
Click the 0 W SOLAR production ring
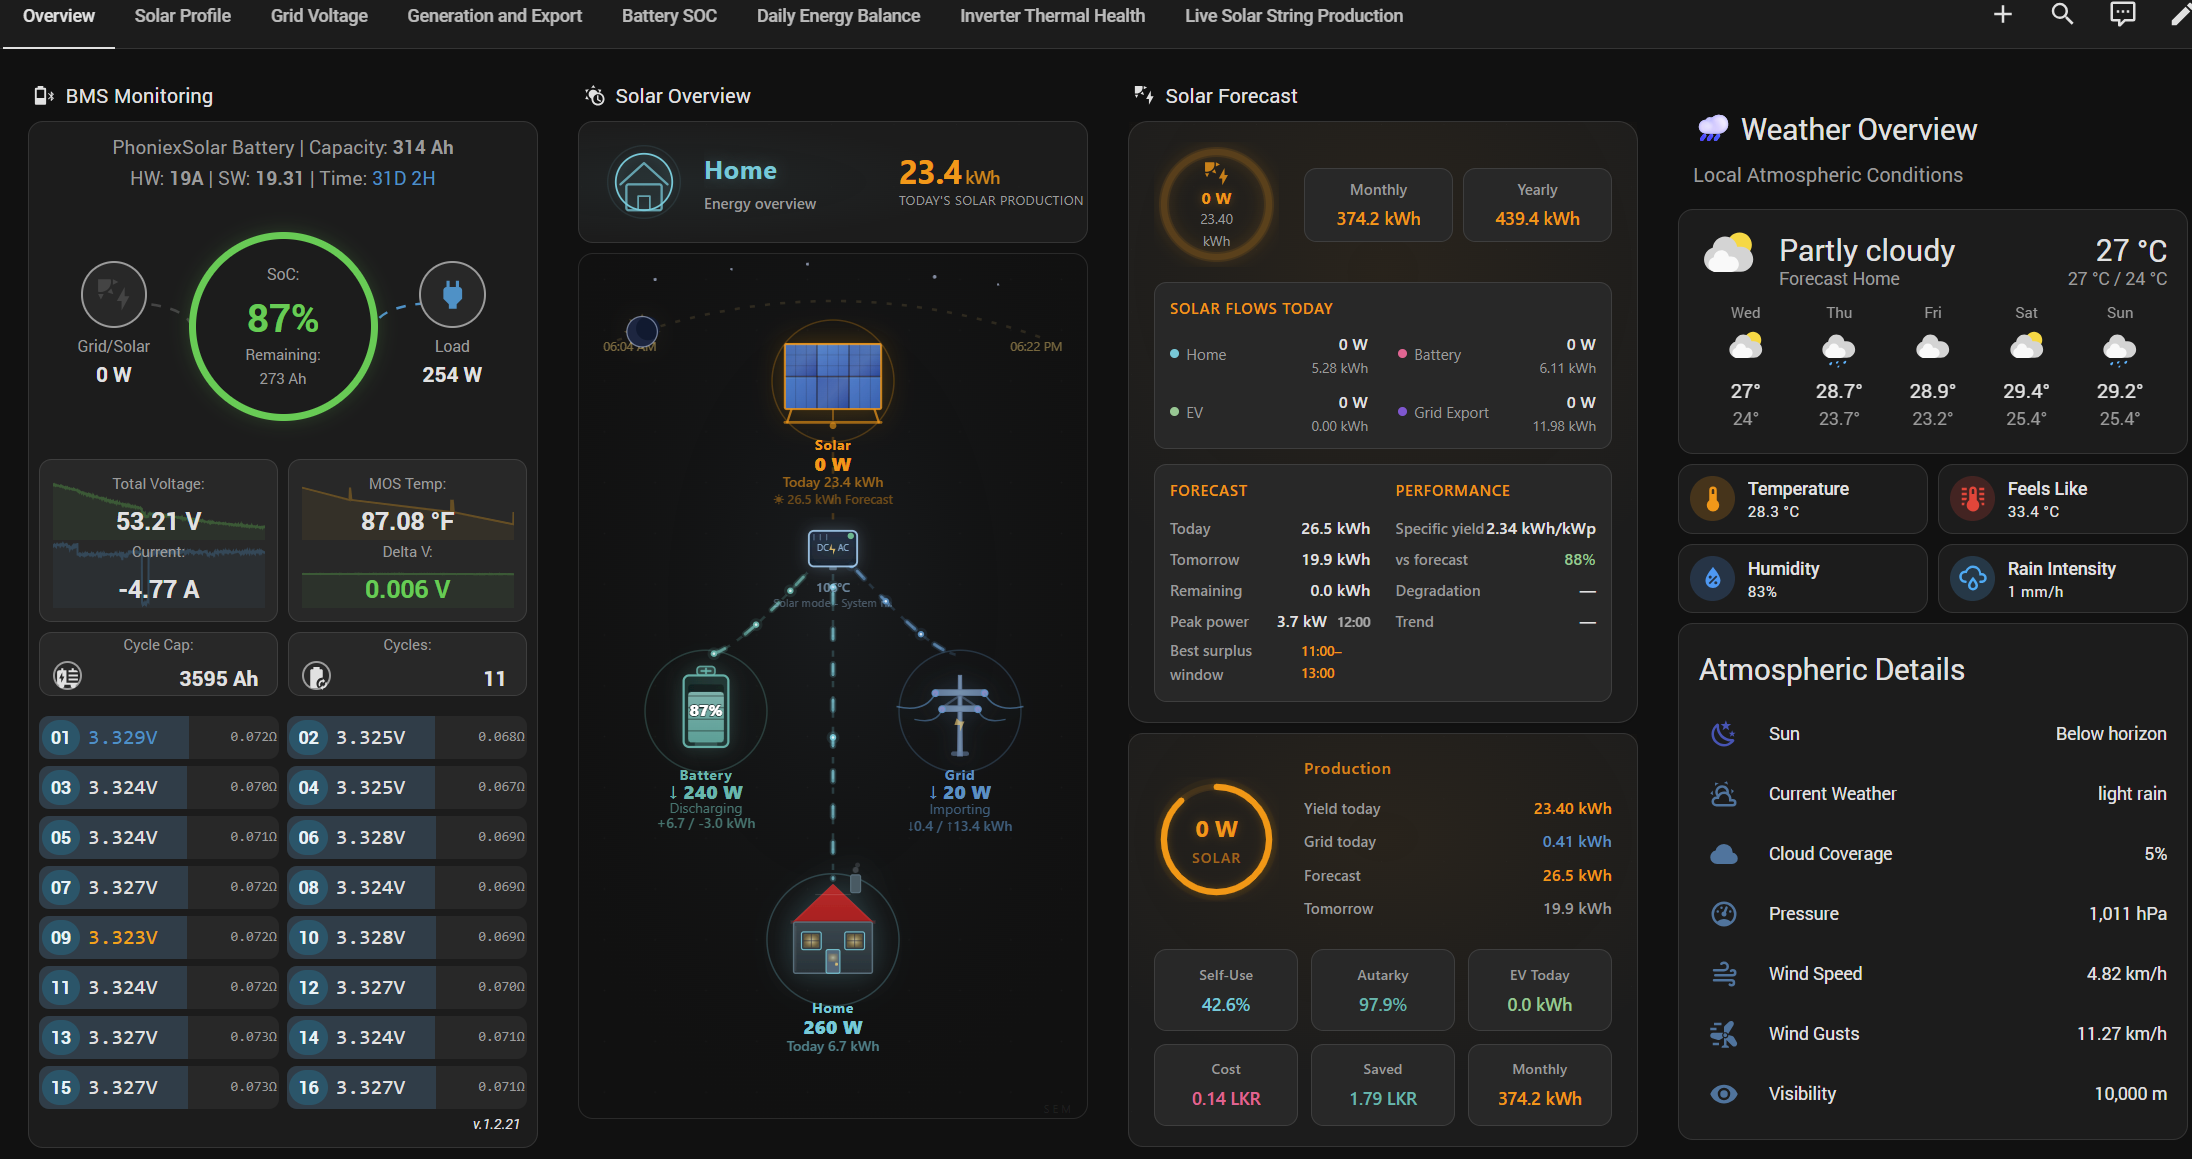tap(1216, 838)
